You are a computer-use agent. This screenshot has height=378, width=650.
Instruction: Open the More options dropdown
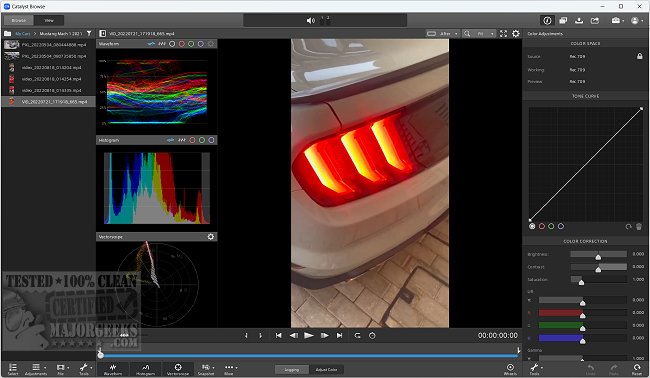[229, 369]
